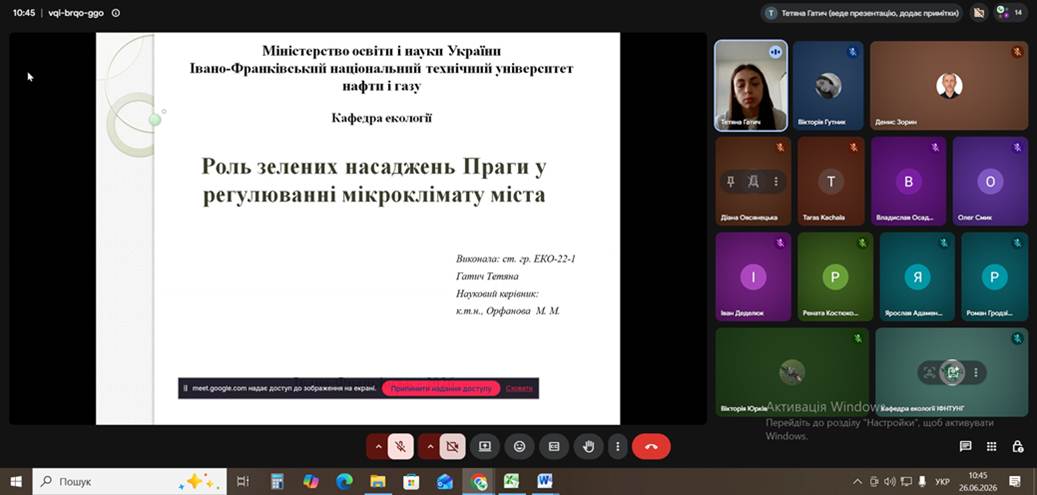Screen dimensions: 1037x495
Task: Open more options on Діана Овсянецька's tile
Action: tap(776, 181)
